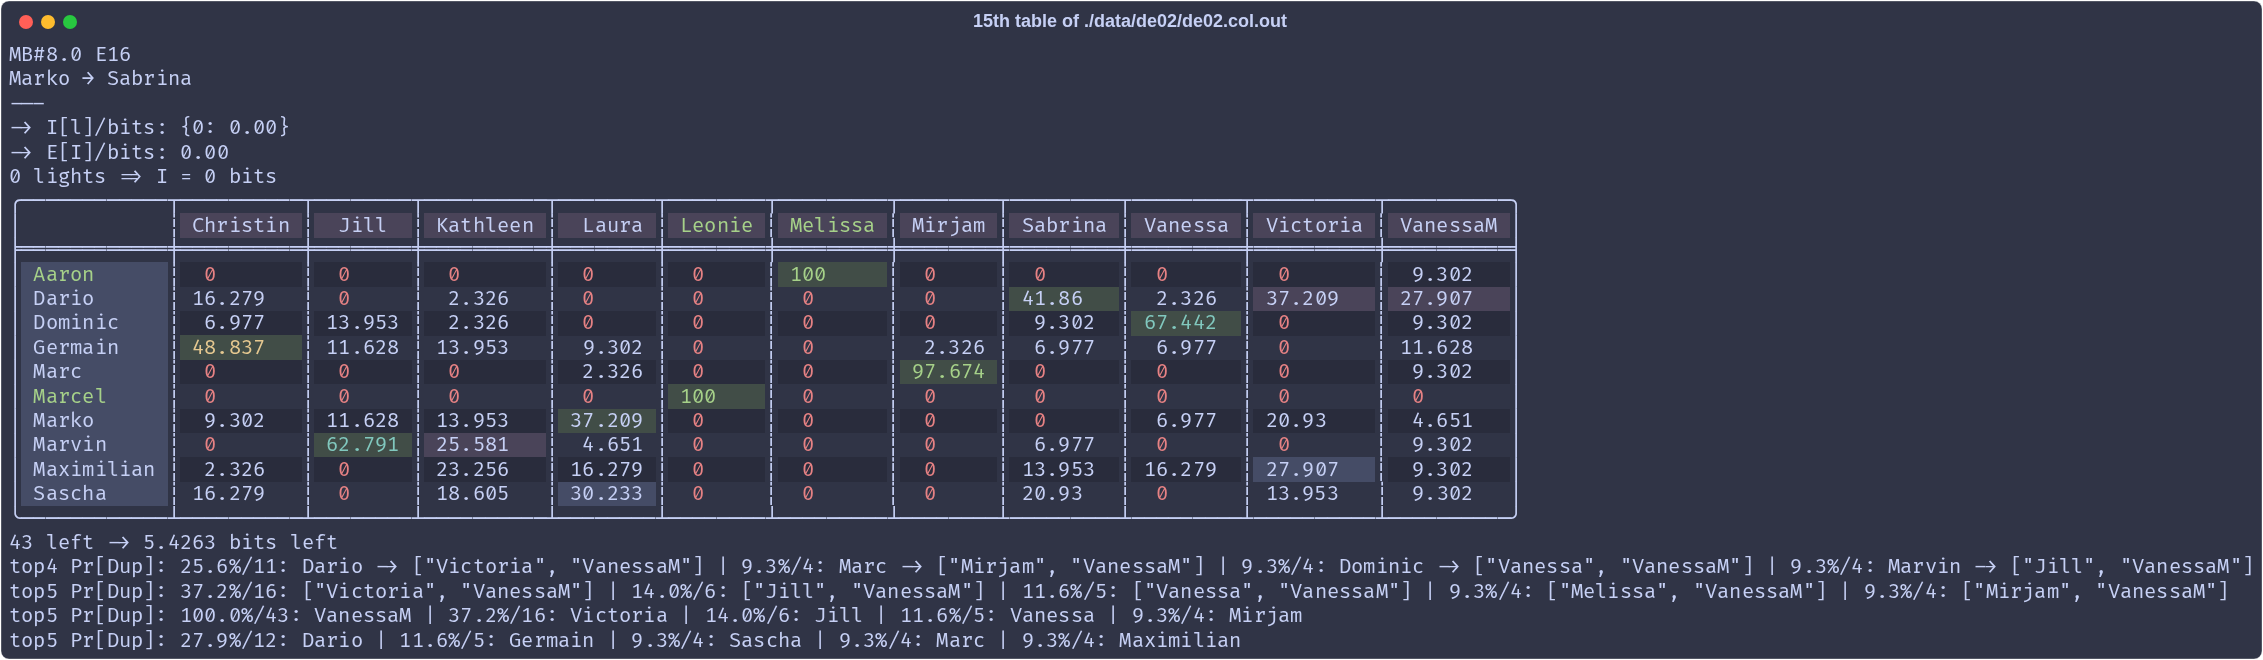Click the 100 cell for Aaron and Melissa
Screen dimensions: 2263x660
(x=833, y=274)
